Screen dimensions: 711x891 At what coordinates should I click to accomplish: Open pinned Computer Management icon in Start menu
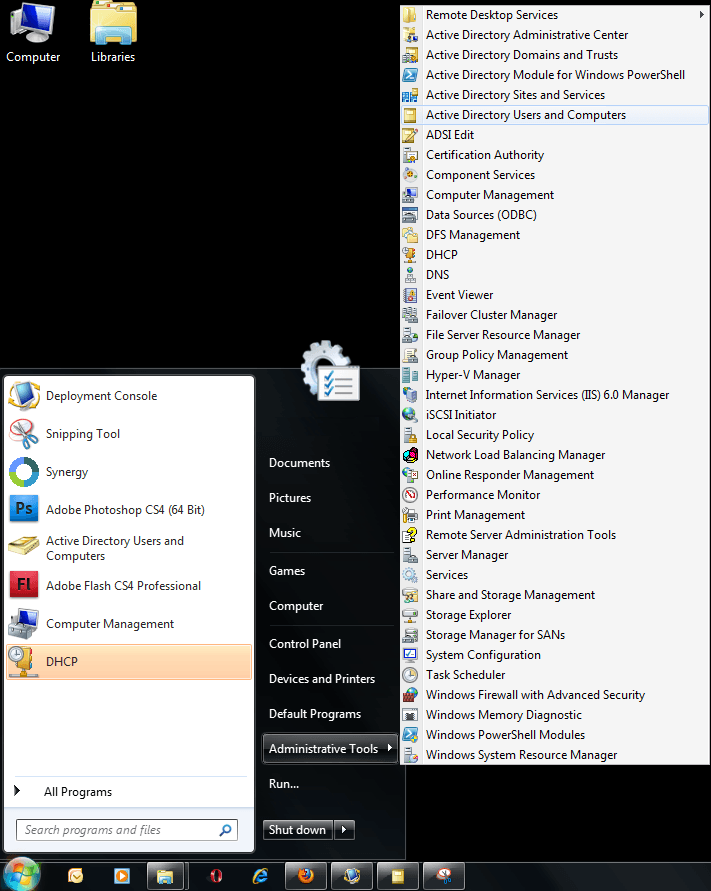pos(24,623)
